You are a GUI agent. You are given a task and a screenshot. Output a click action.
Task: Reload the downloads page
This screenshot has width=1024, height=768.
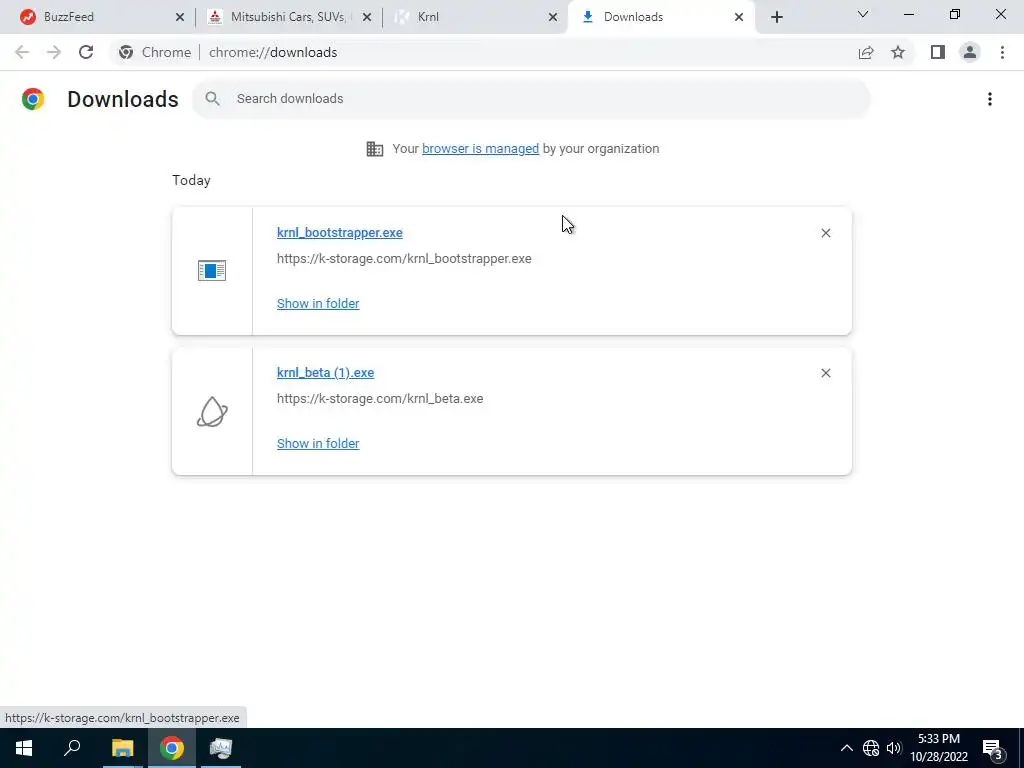86,52
